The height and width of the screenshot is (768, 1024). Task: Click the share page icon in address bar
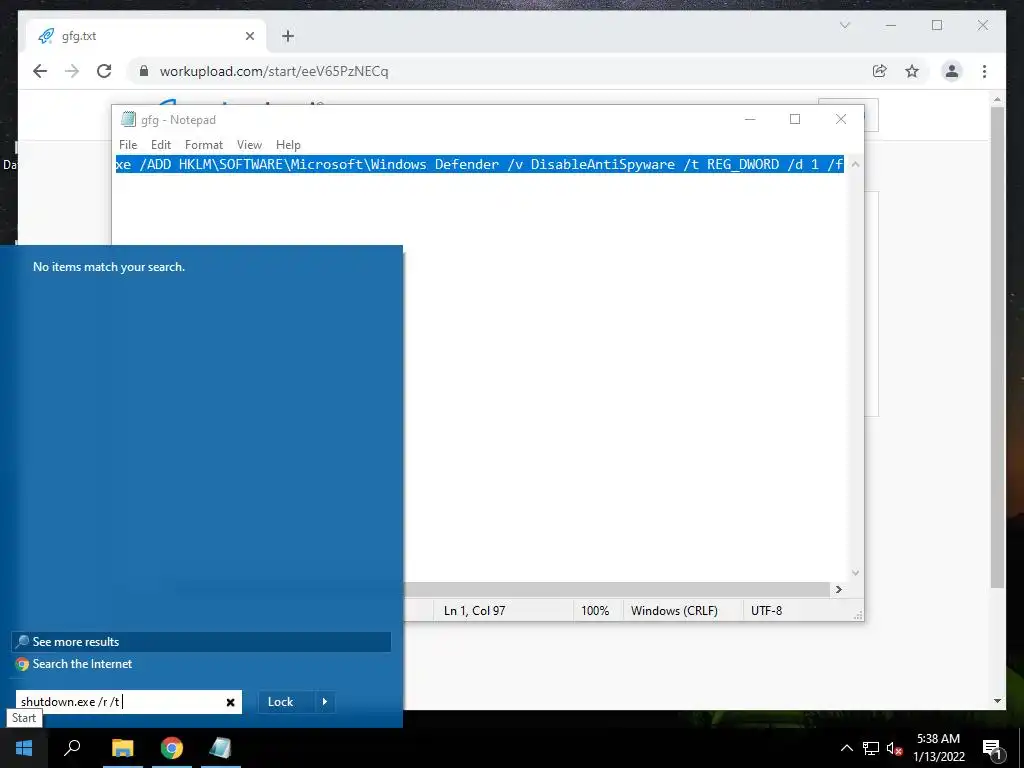[880, 71]
